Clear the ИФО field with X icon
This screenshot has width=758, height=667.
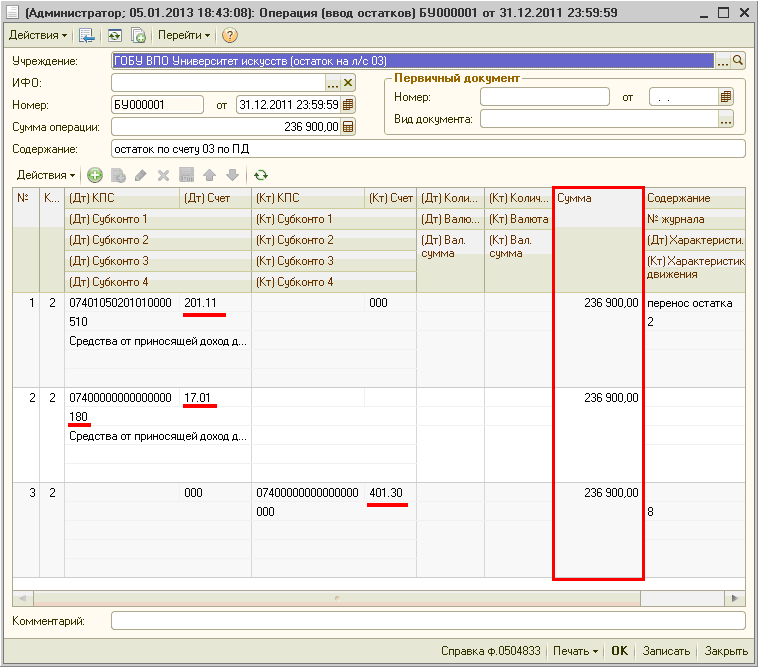[348, 83]
